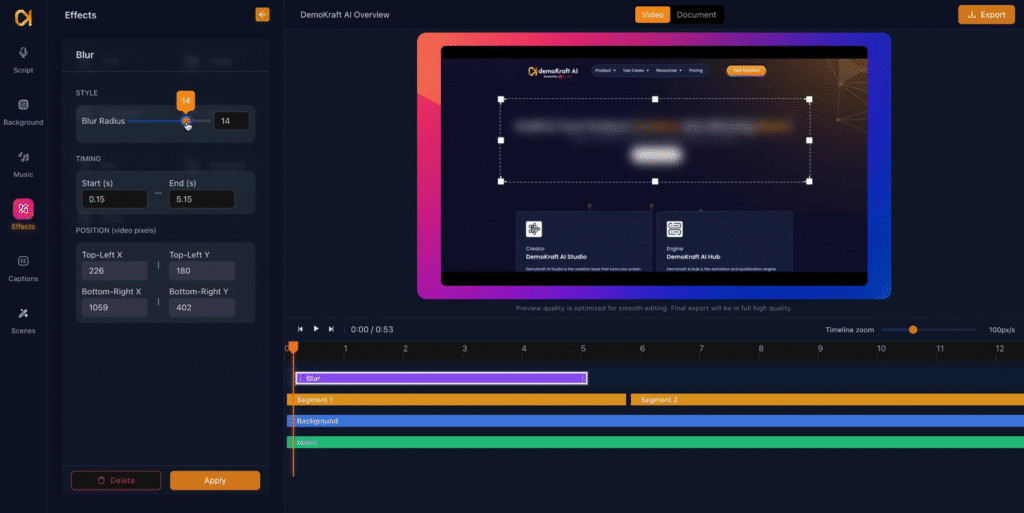Image resolution: width=1024 pixels, height=513 pixels.
Task: Click the Timeline zoom slider handle
Action: tap(912, 329)
